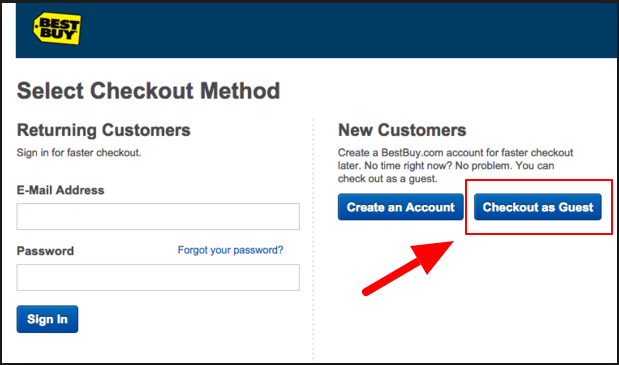This screenshot has width=619, height=365.
Task: Click the Password field label
Action: (45, 251)
